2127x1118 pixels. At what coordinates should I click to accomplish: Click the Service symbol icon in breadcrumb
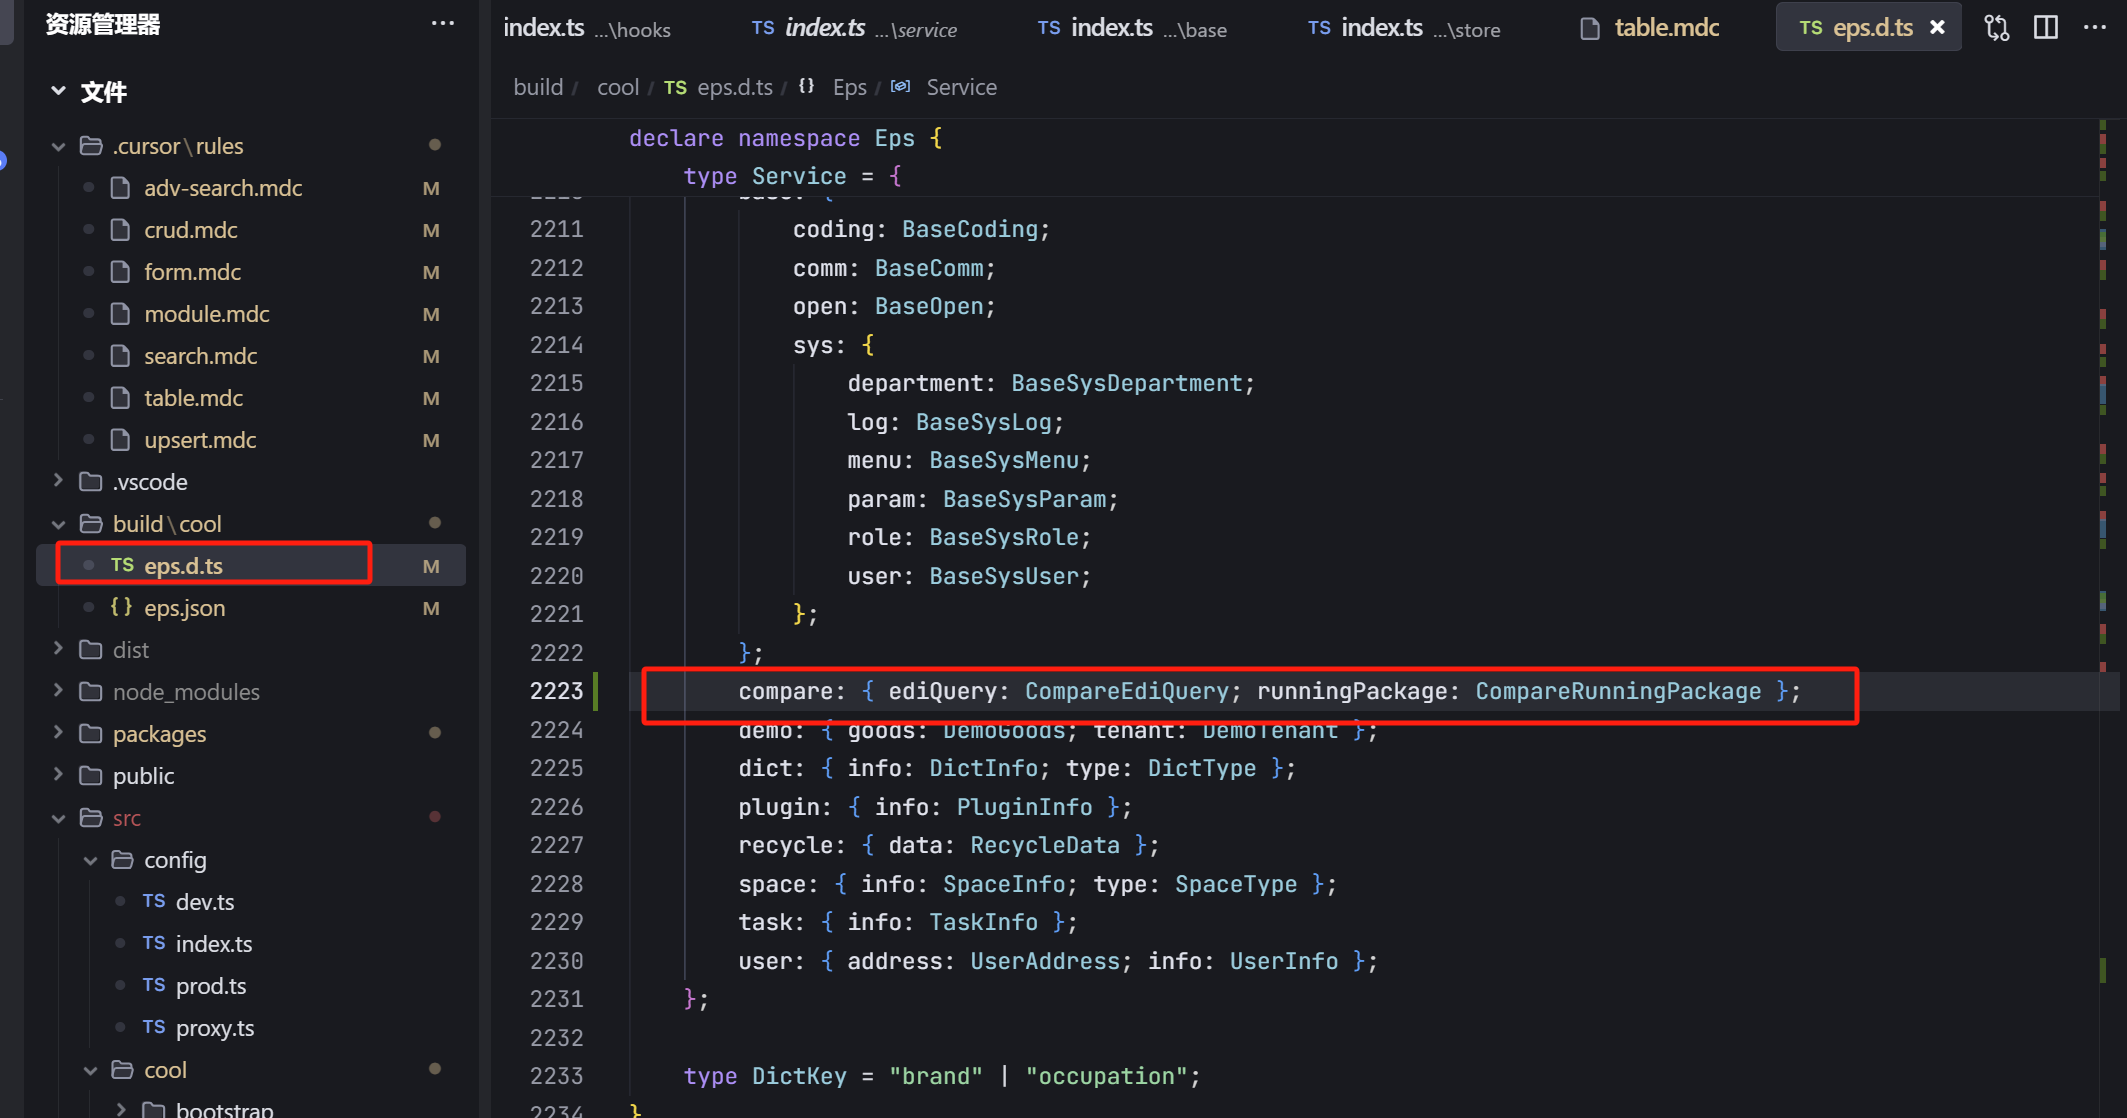coord(901,87)
